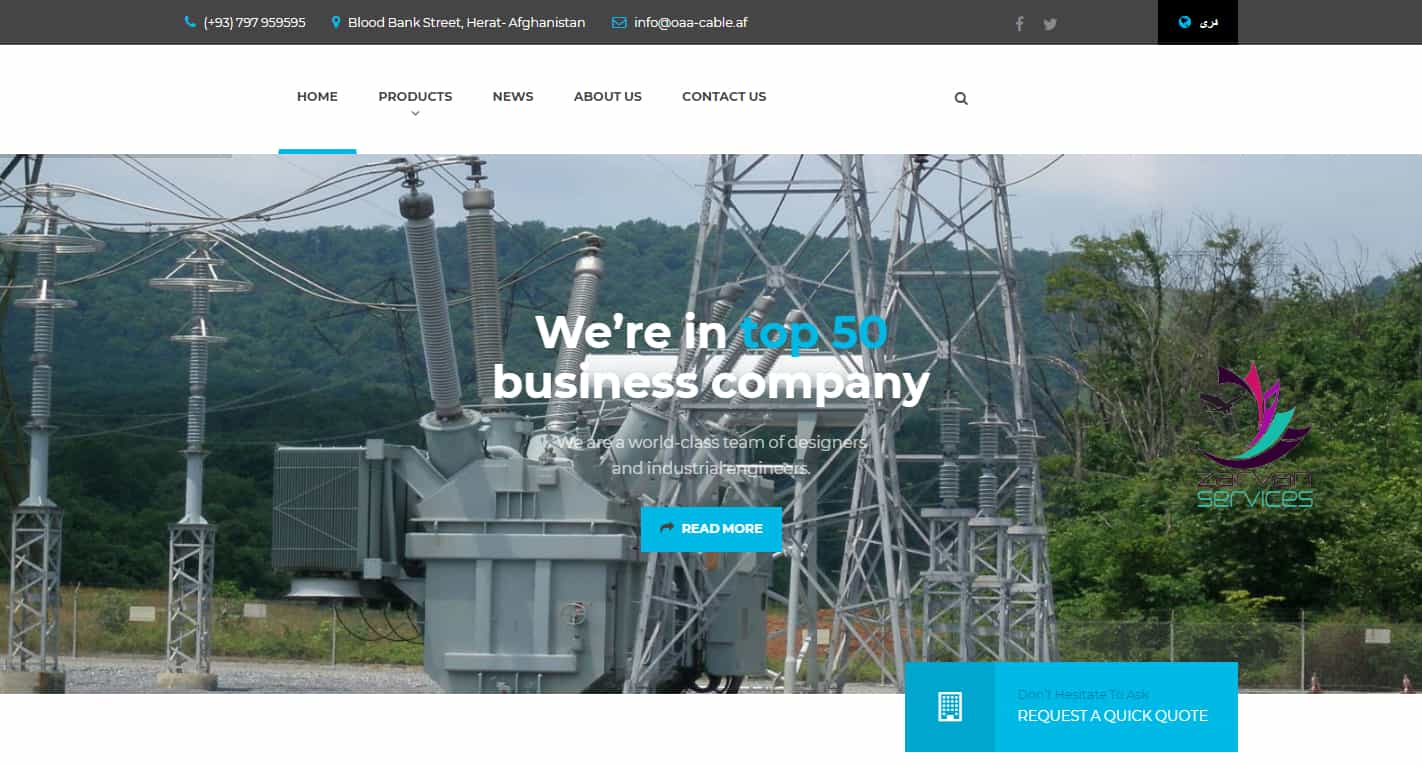Switch language using the black button

click(x=1198, y=22)
